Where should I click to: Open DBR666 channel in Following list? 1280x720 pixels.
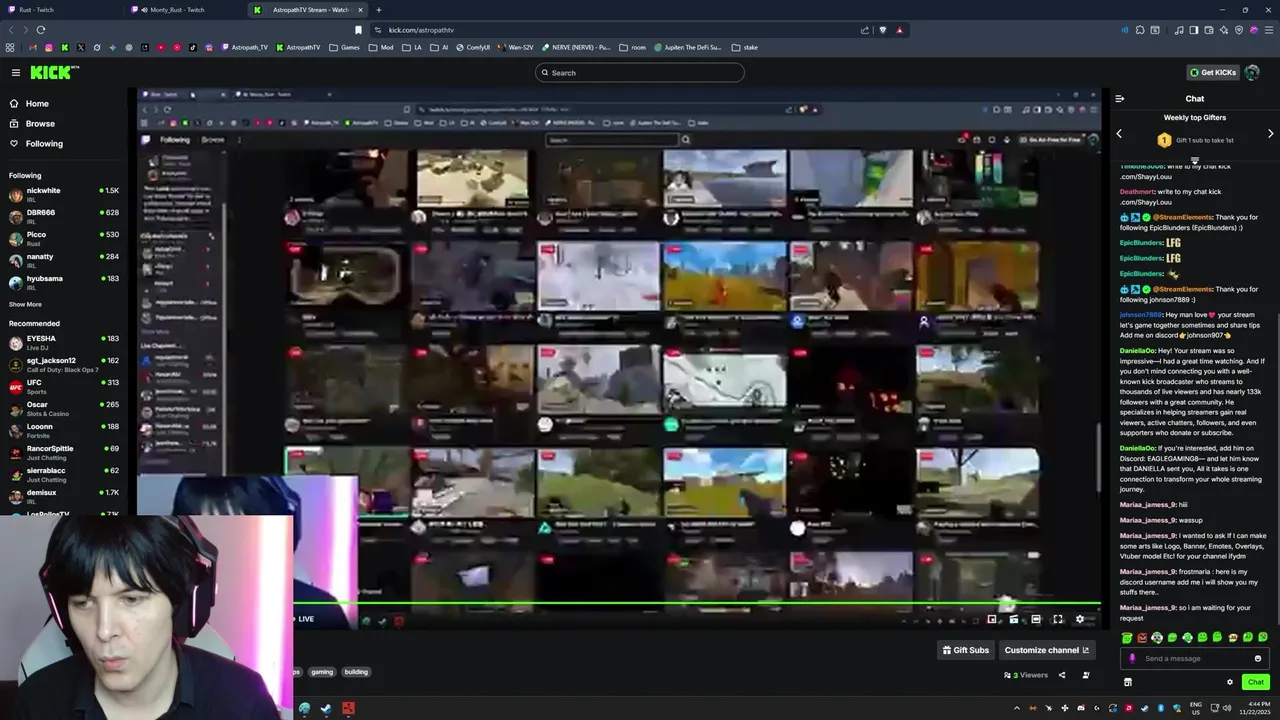(64, 216)
